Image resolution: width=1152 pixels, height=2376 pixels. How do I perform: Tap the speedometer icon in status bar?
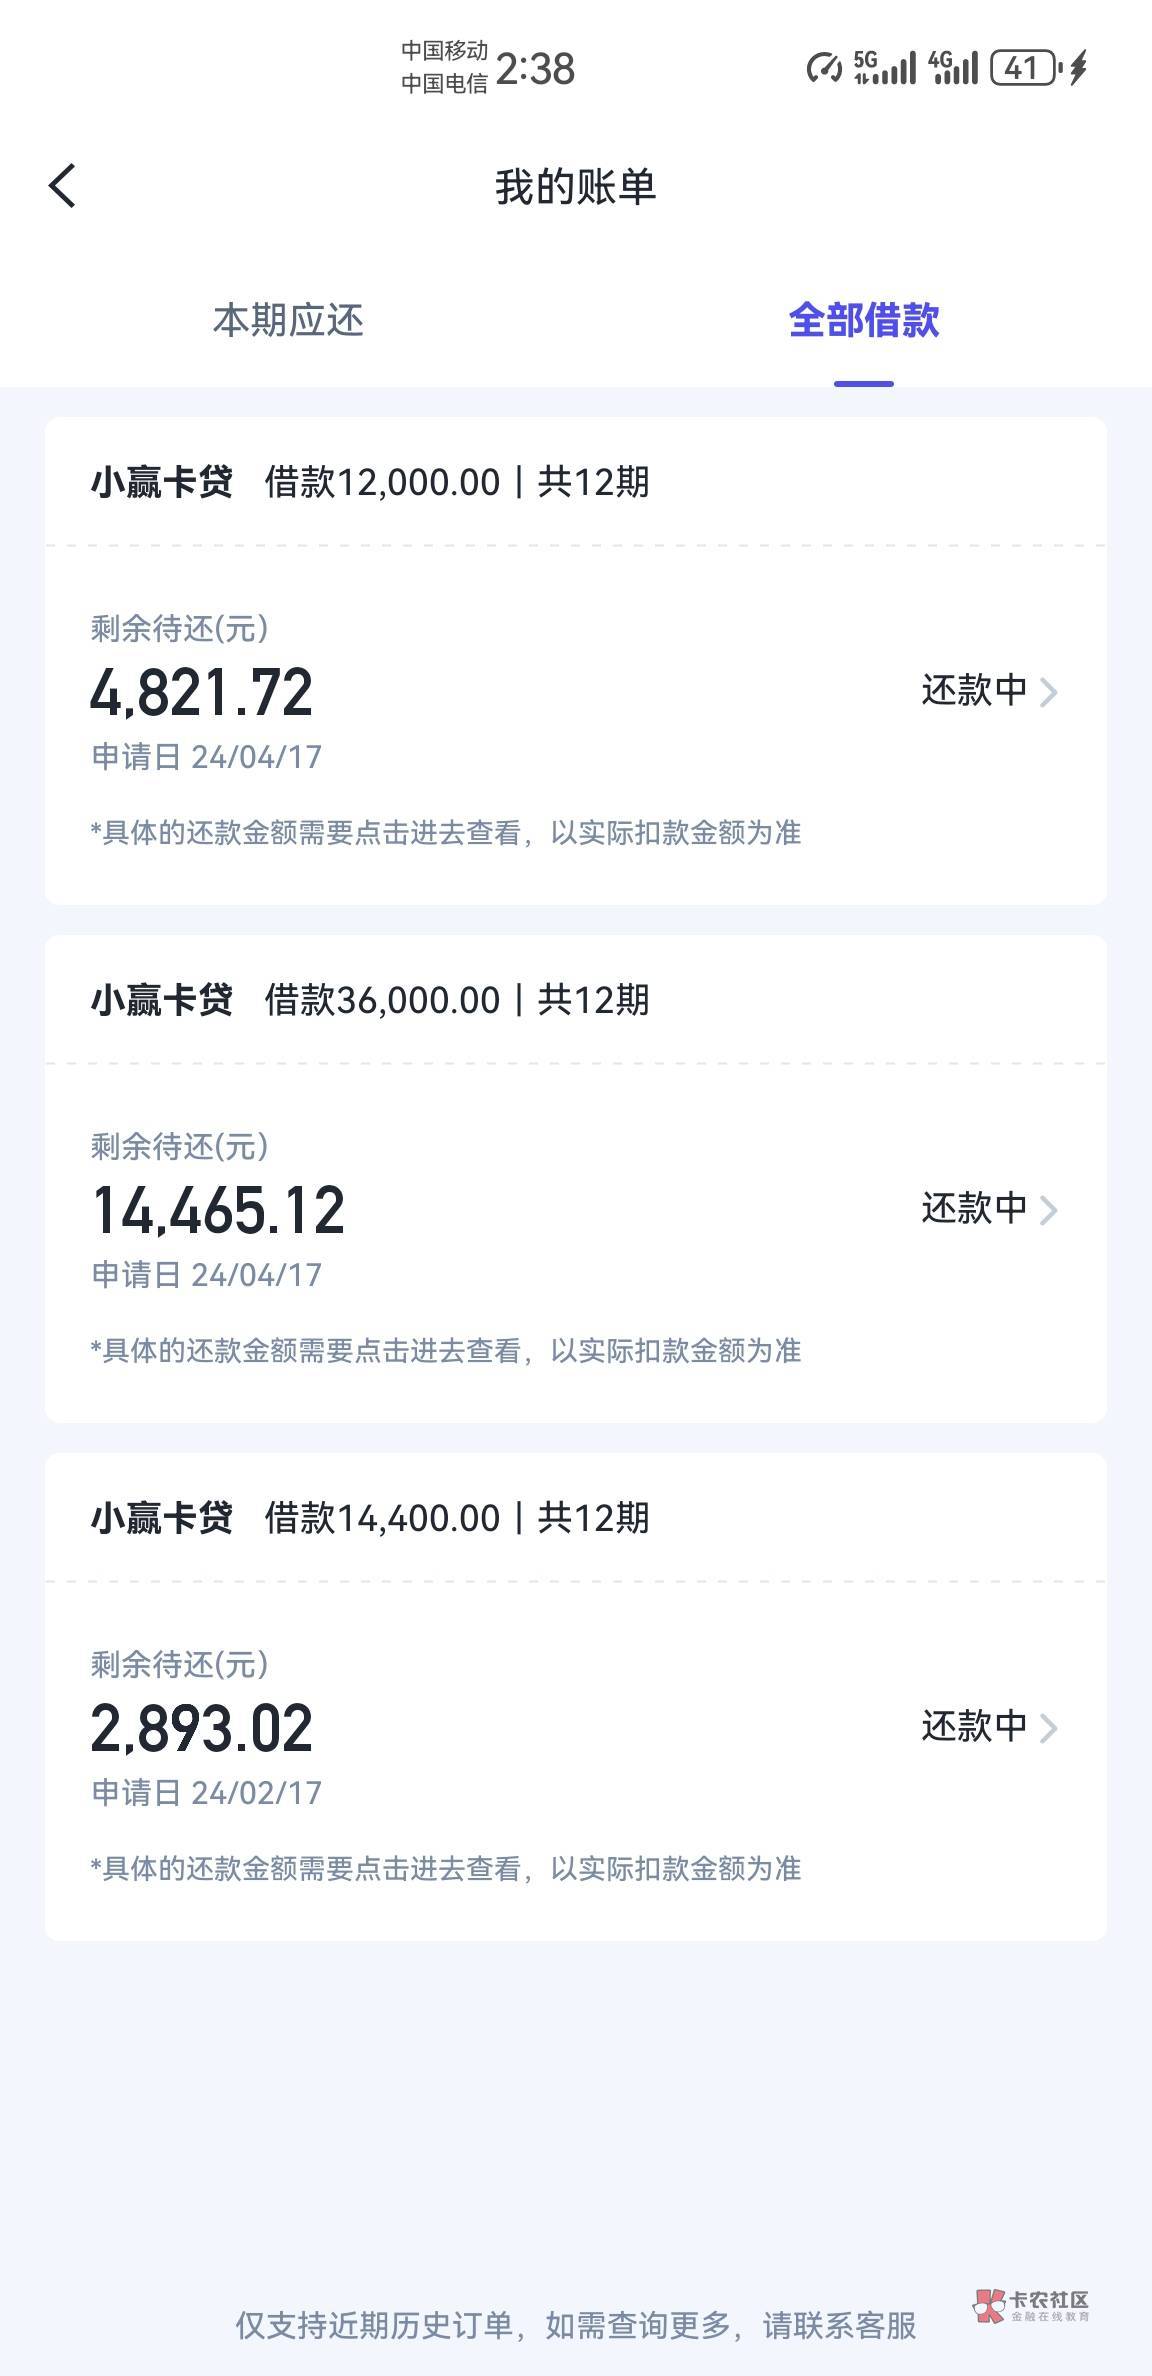point(824,68)
